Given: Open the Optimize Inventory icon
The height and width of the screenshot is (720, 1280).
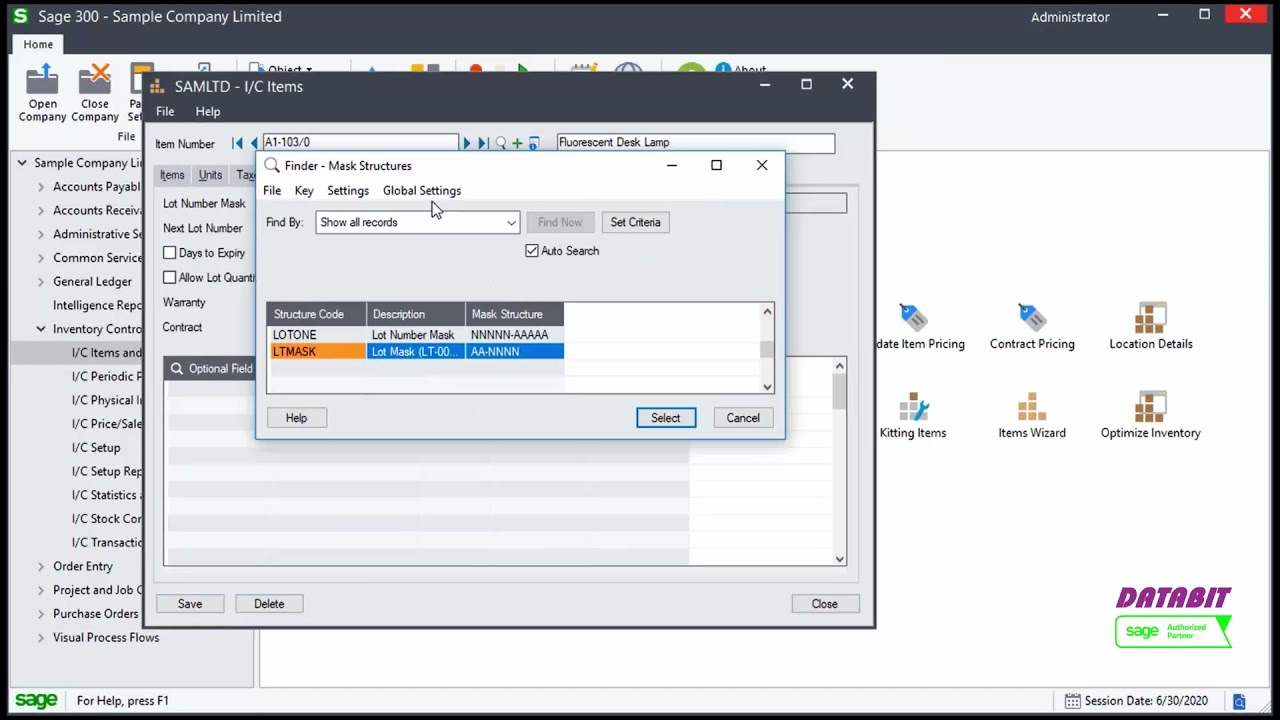Looking at the screenshot, I should tap(1151, 407).
